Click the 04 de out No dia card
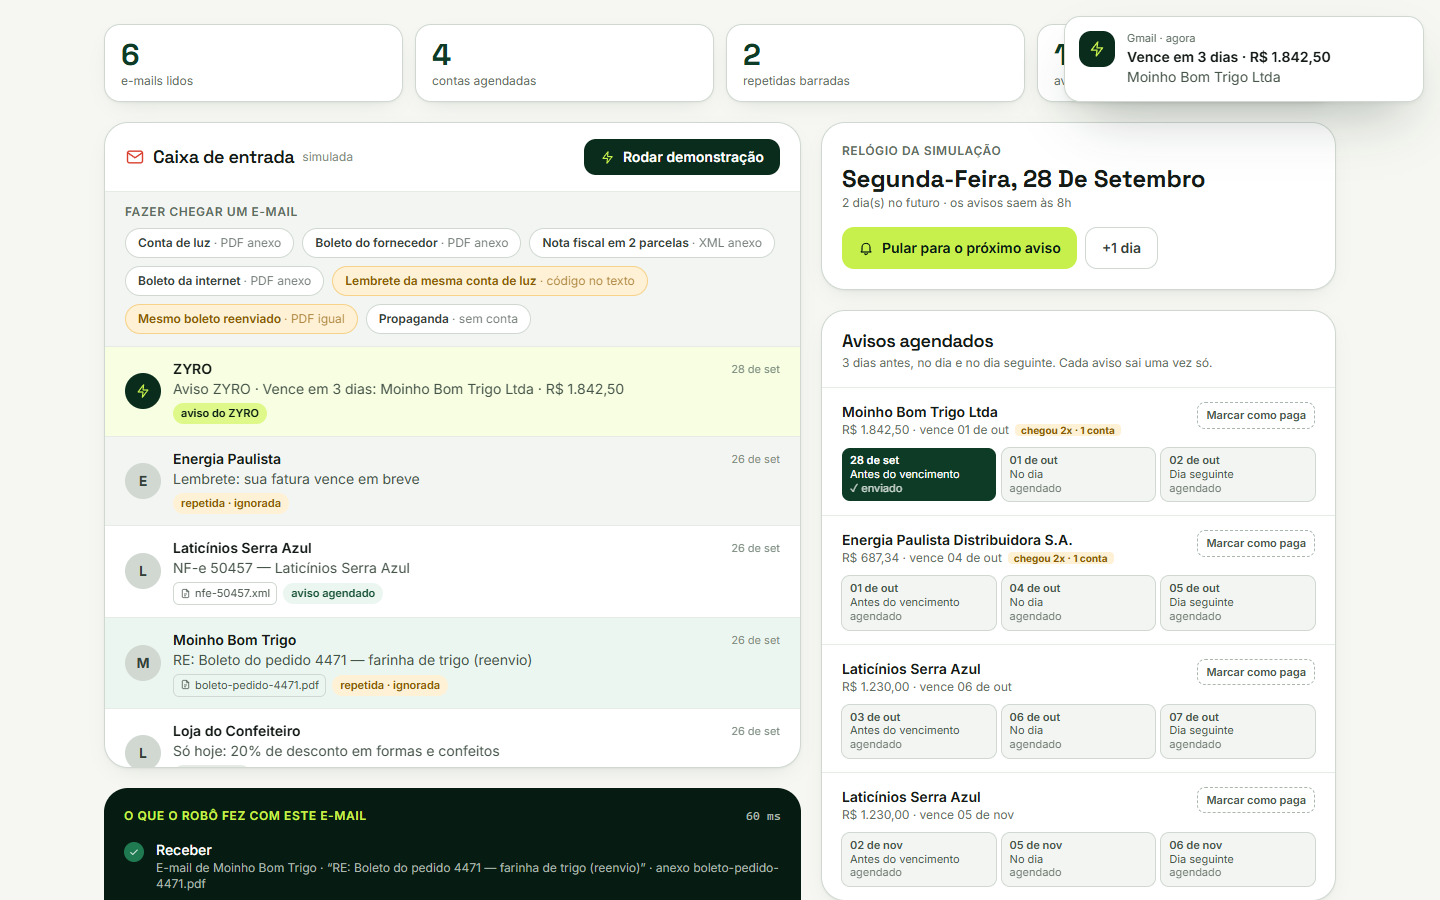This screenshot has width=1440, height=900. coord(1078,602)
